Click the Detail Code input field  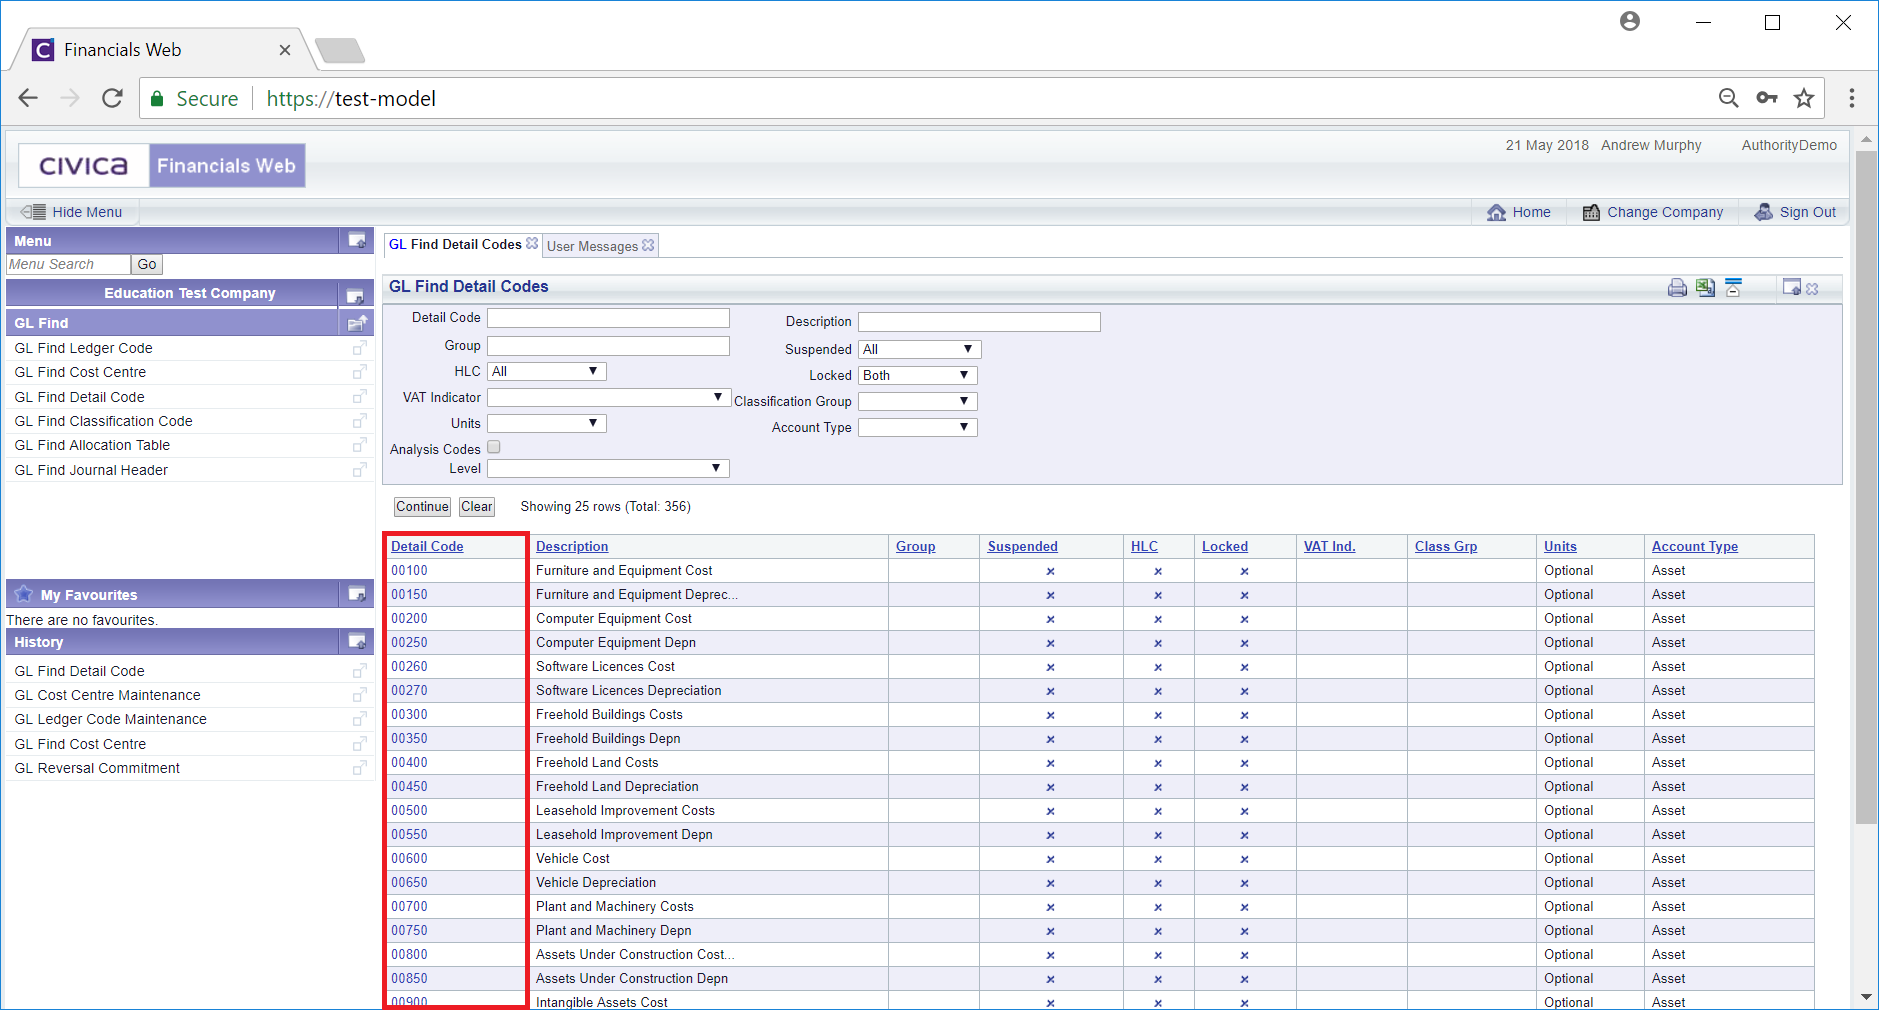pyautogui.click(x=608, y=317)
